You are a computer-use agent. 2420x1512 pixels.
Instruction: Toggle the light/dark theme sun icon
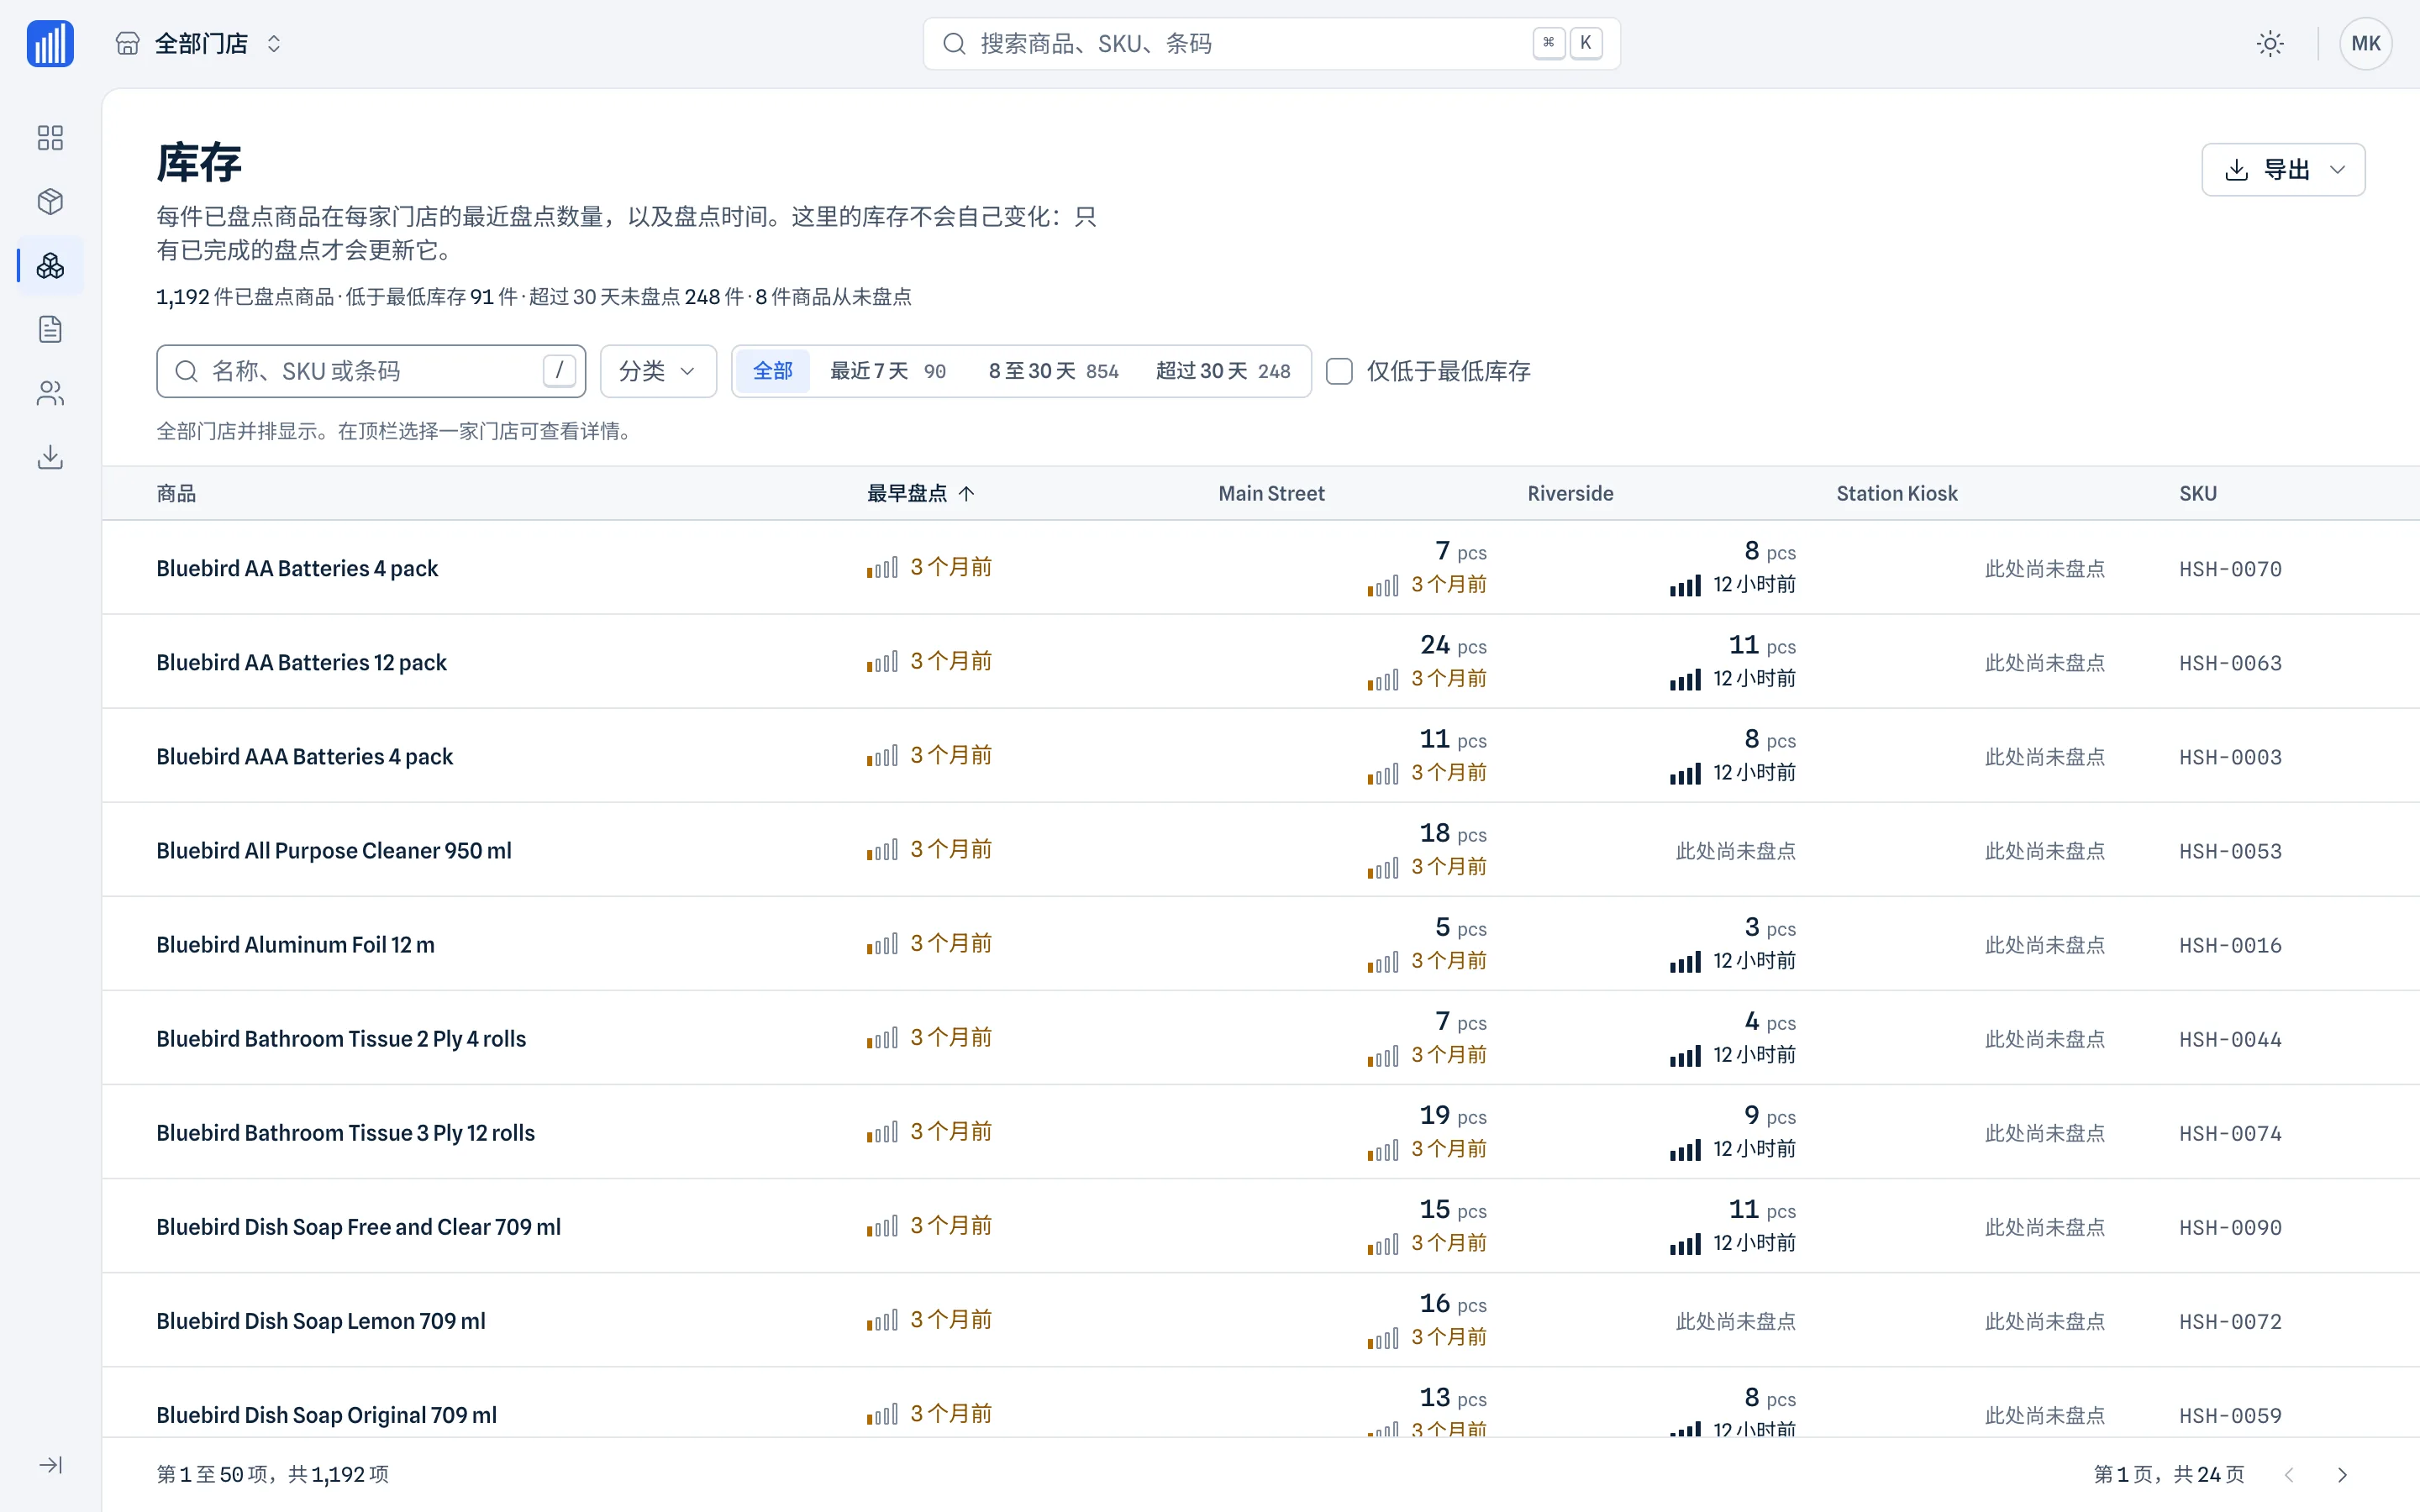tap(2270, 43)
